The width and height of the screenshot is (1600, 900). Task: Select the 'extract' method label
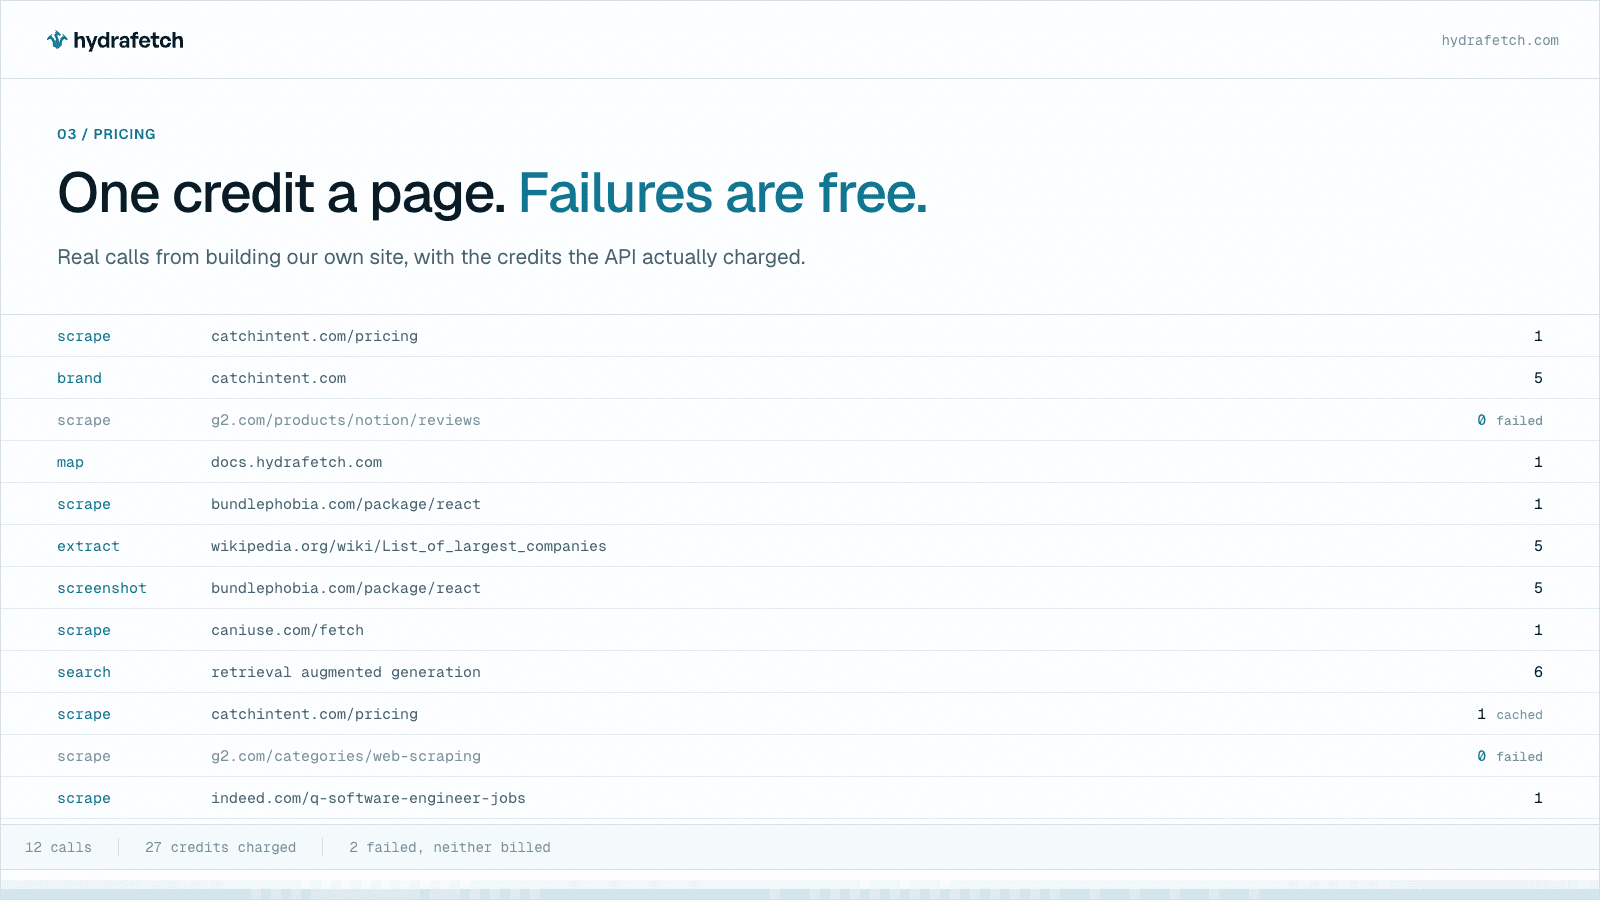point(88,546)
